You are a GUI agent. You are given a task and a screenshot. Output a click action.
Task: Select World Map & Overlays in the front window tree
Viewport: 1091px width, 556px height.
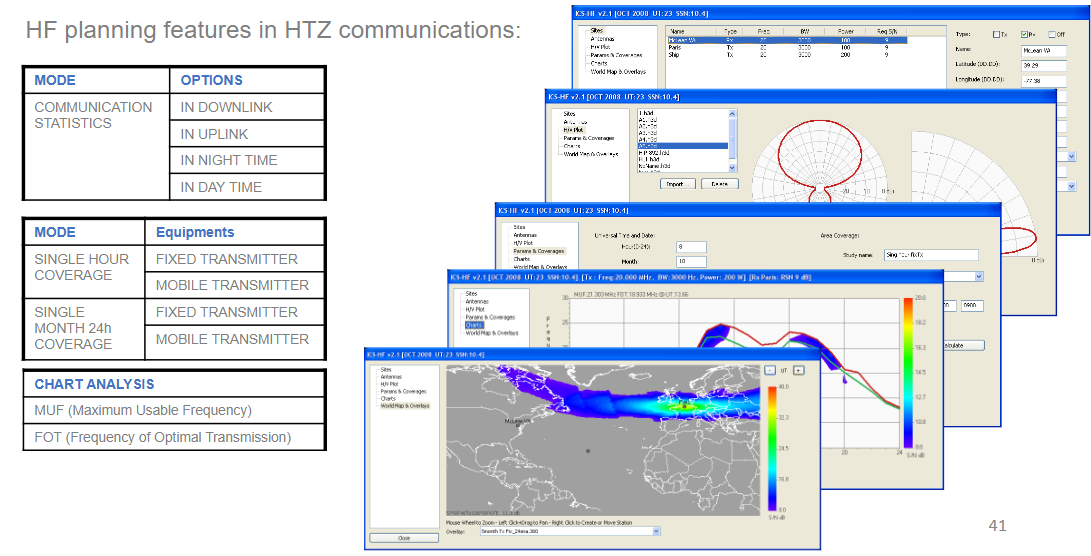404,405
